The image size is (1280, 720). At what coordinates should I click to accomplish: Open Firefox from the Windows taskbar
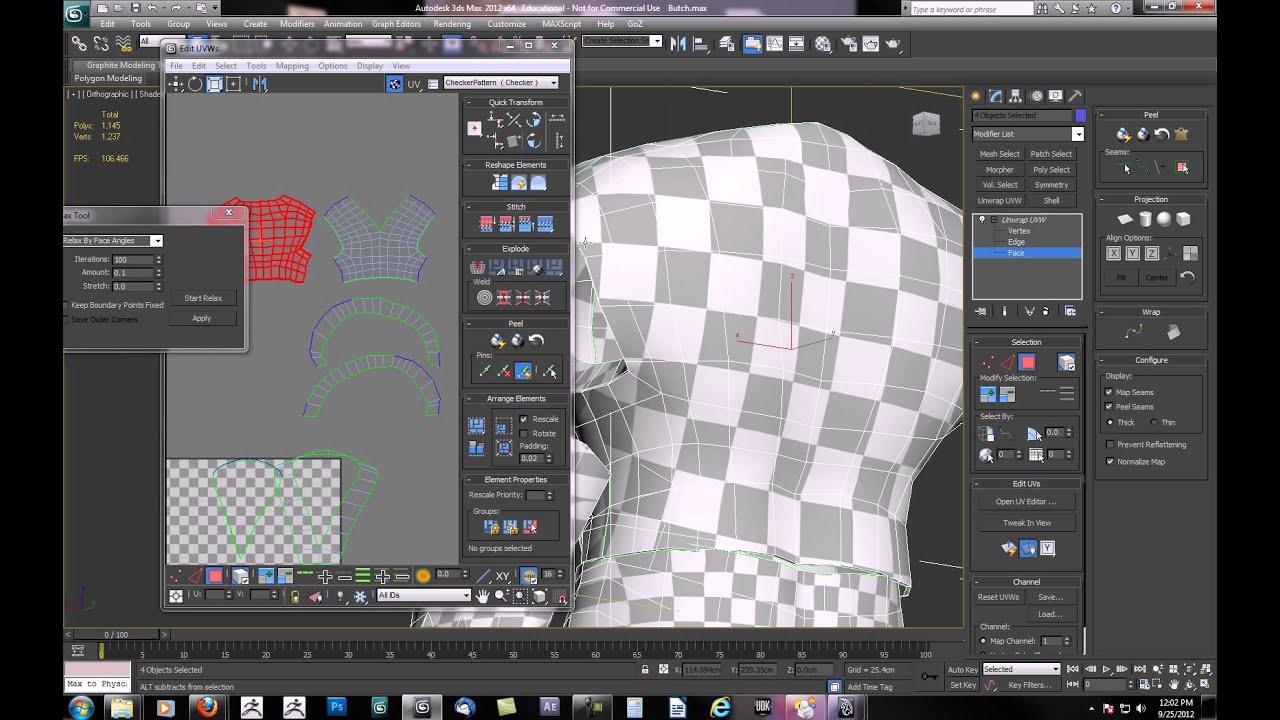pyautogui.click(x=207, y=707)
